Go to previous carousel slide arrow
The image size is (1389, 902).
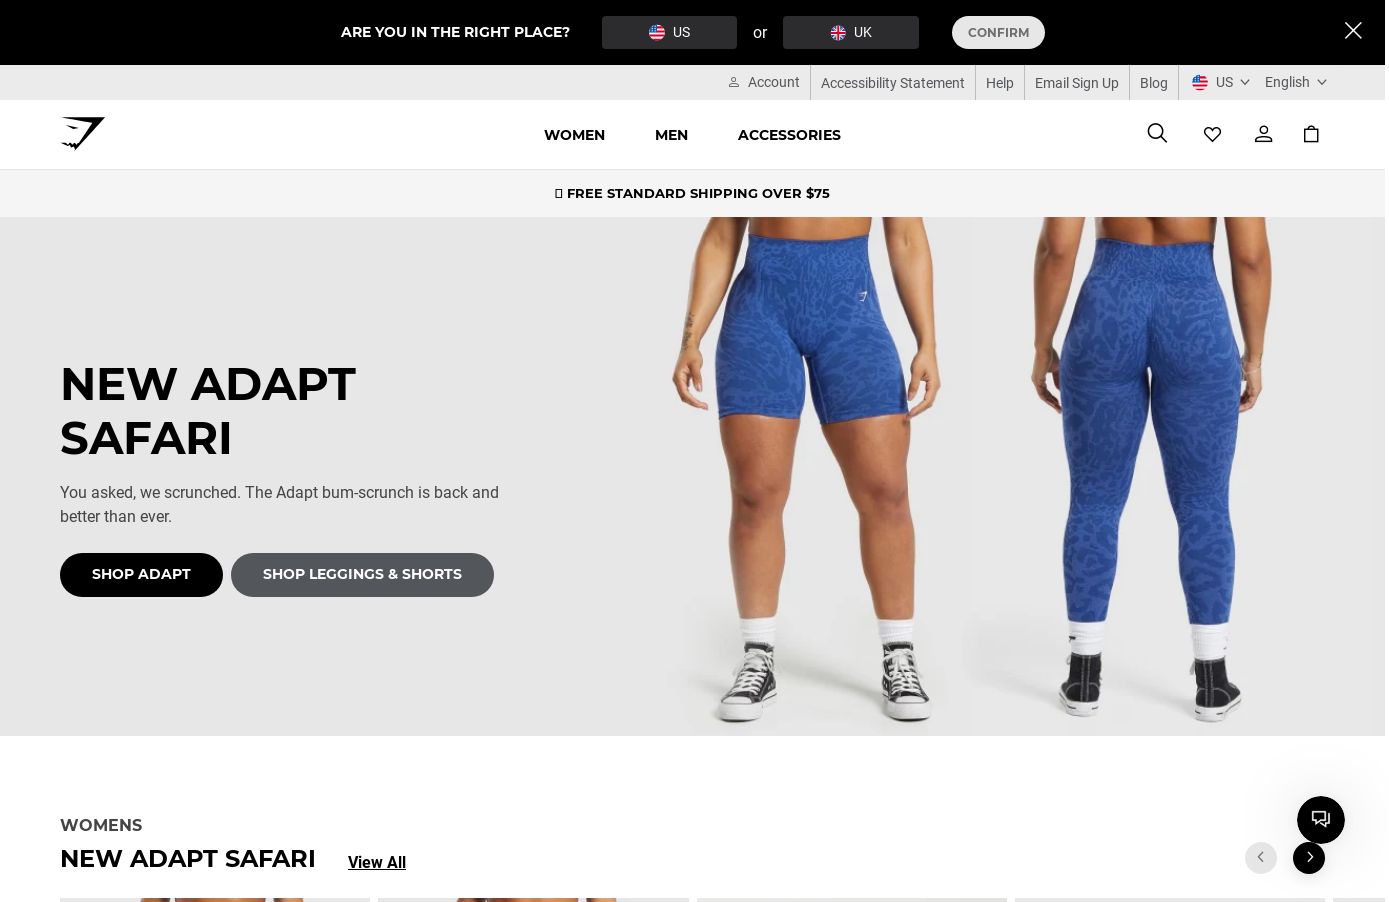point(1261,858)
